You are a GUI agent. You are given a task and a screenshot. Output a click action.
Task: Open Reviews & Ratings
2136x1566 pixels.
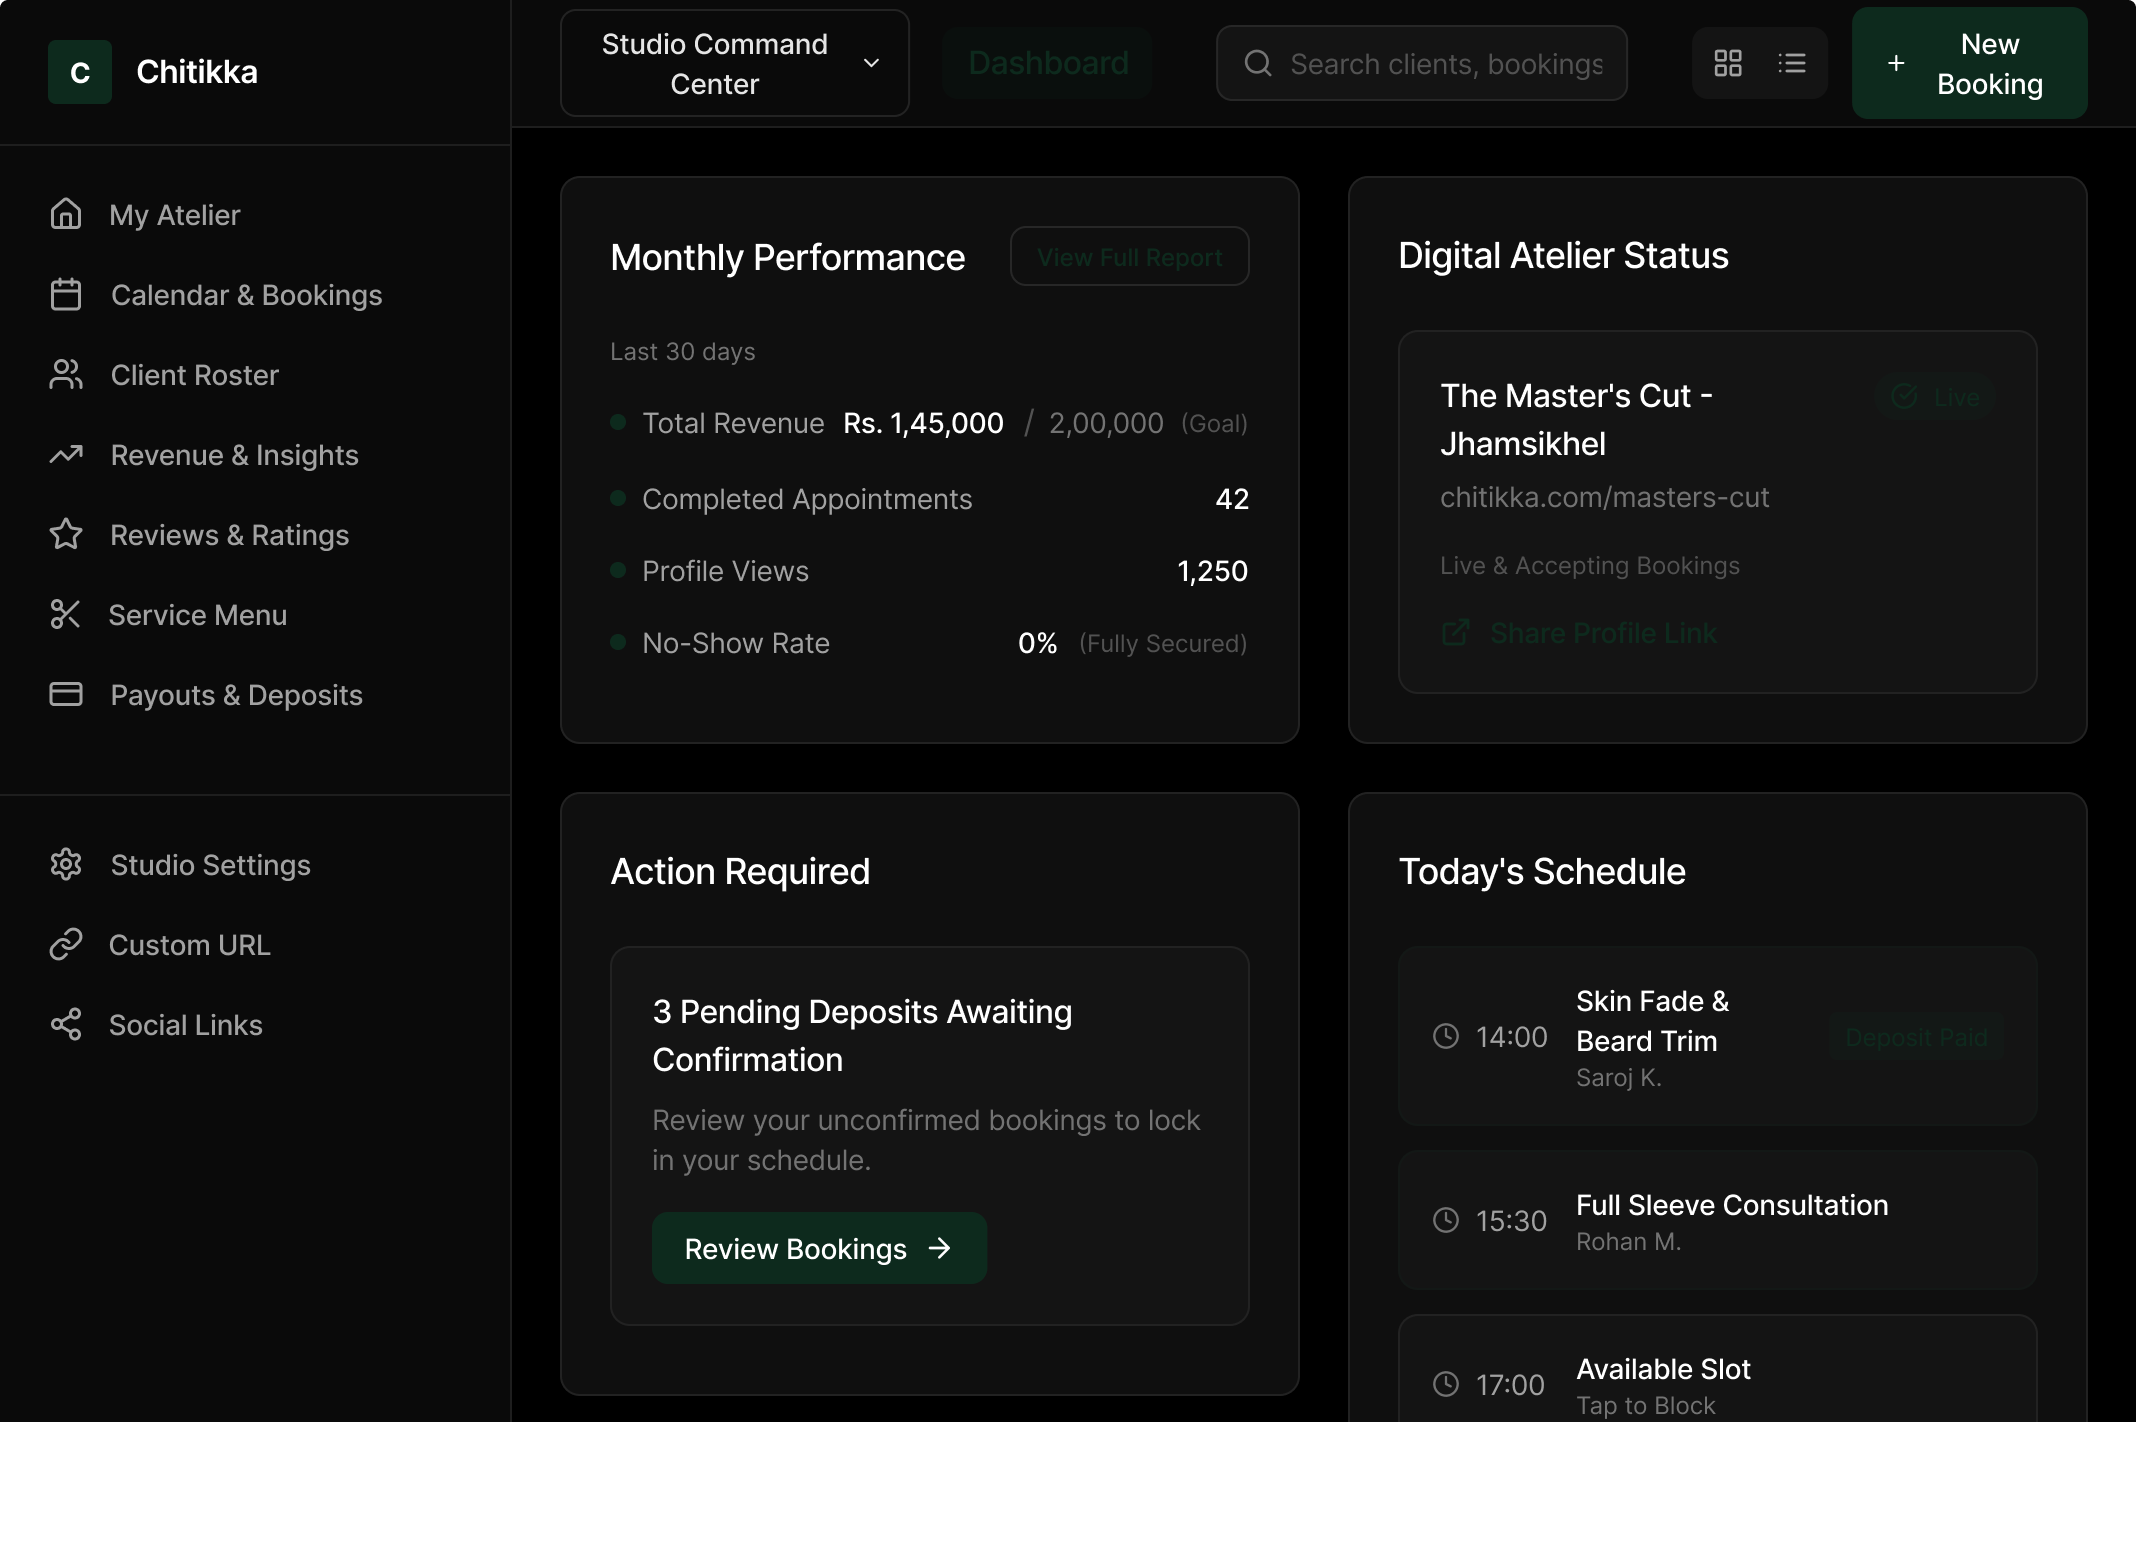255,534
